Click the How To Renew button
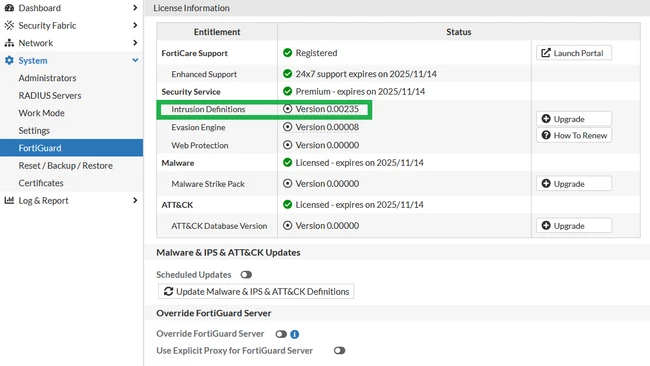Screen dimensions: 650x366 pyautogui.click(x=574, y=135)
